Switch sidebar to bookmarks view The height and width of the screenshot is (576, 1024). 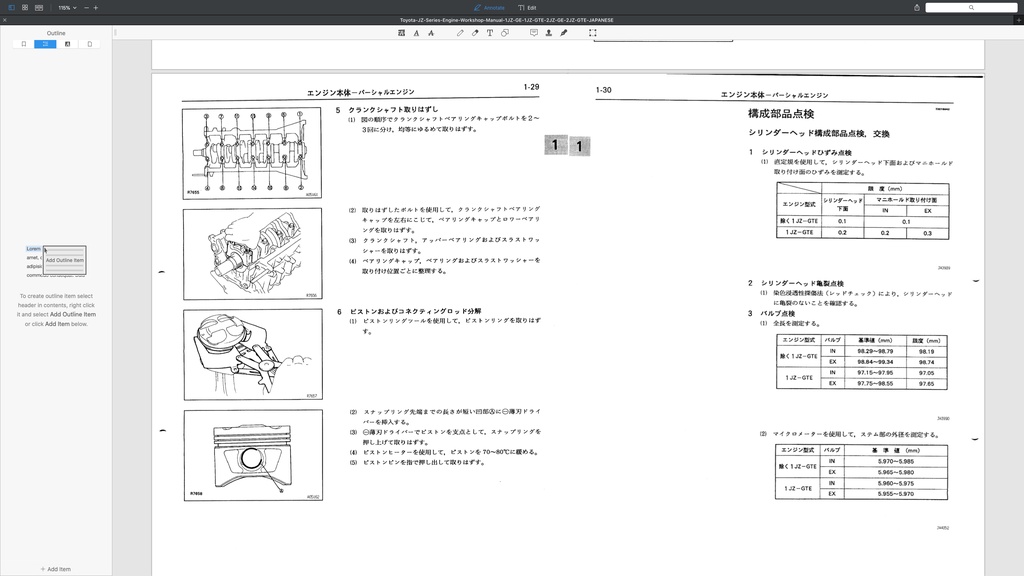pos(24,43)
